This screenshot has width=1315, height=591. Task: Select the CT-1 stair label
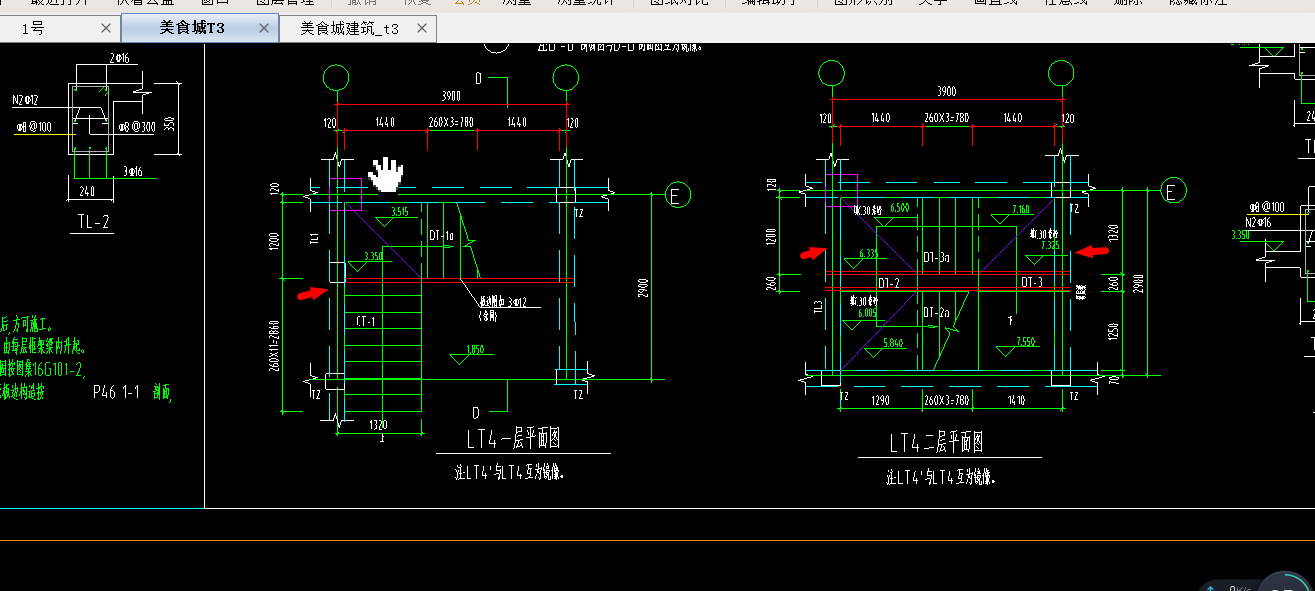pos(365,321)
